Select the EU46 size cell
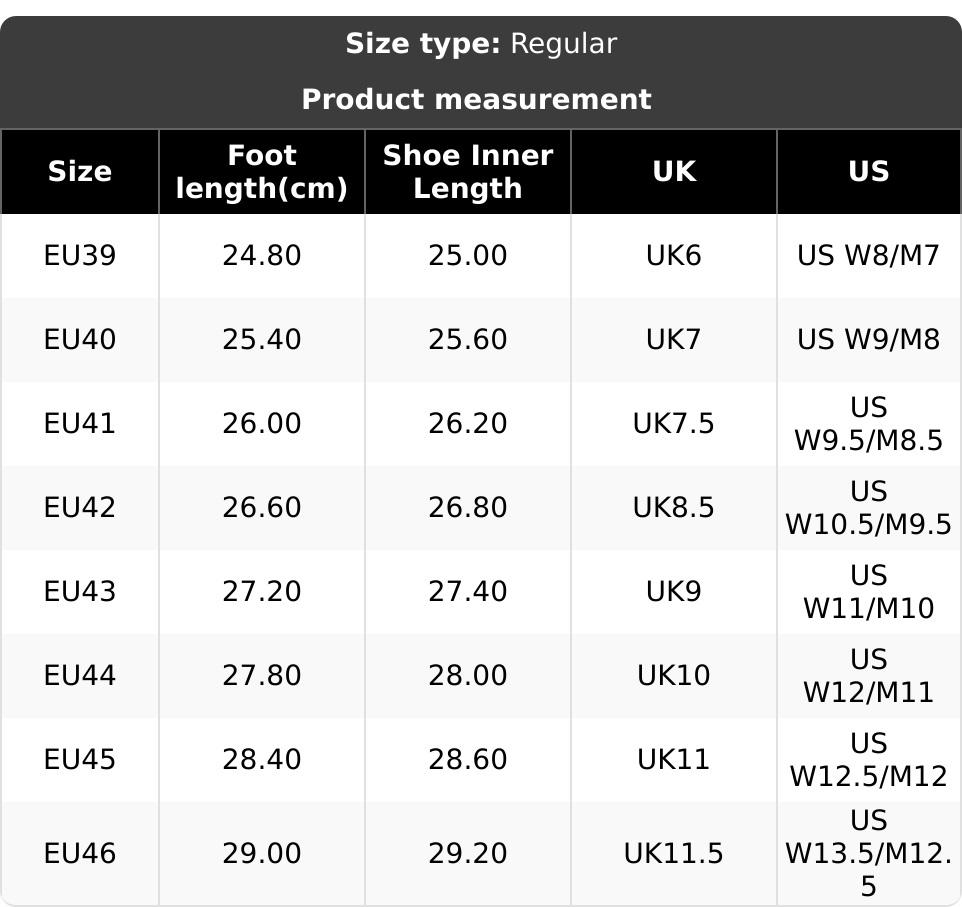Image resolution: width=962 pixels, height=907 pixels. coord(80,854)
